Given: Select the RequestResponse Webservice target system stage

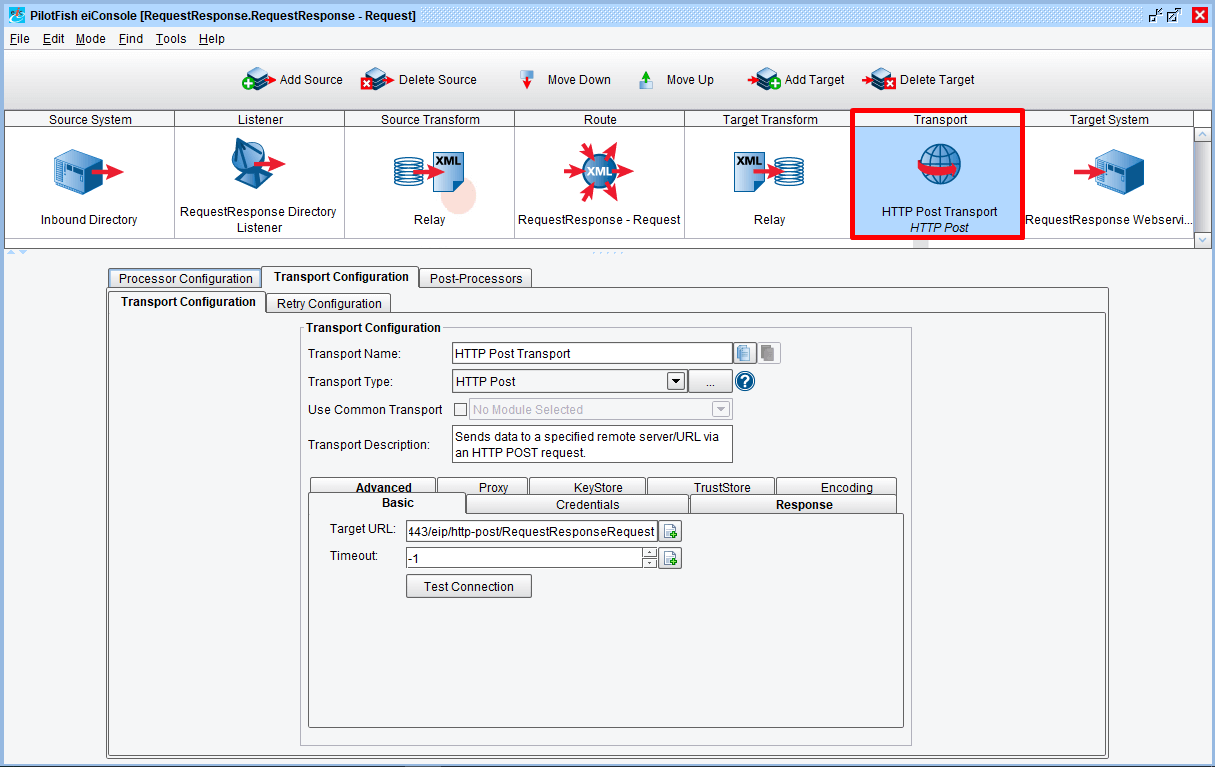Looking at the screenshot, I should (x=1109, y=183).
